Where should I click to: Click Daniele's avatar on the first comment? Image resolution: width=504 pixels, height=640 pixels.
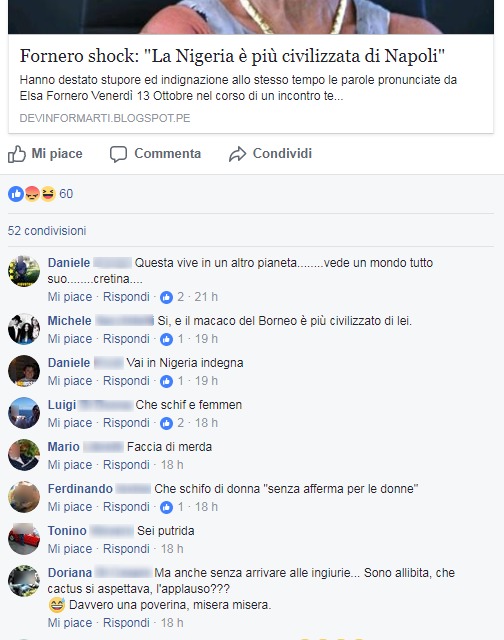[24, 271]
